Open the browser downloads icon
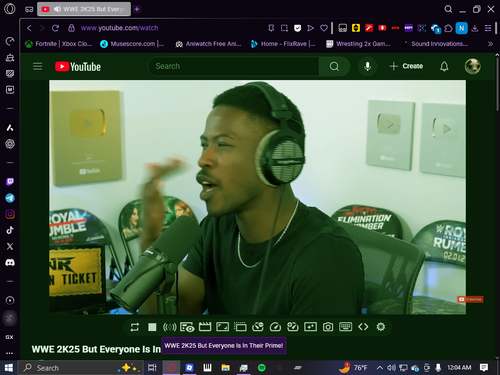500x375 pixels. pos(475,28)
